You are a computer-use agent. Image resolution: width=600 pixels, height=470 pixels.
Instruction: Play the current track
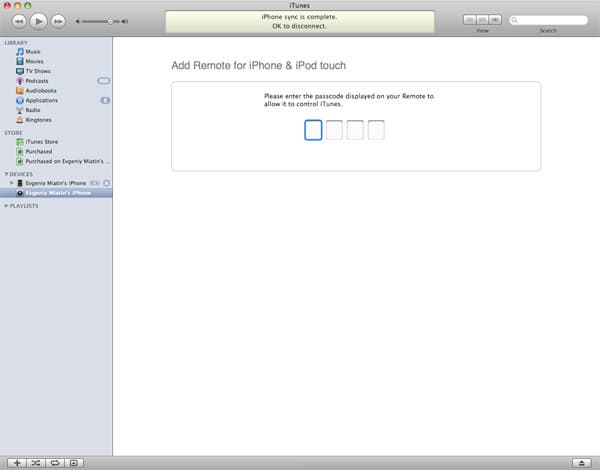point(38,21)
